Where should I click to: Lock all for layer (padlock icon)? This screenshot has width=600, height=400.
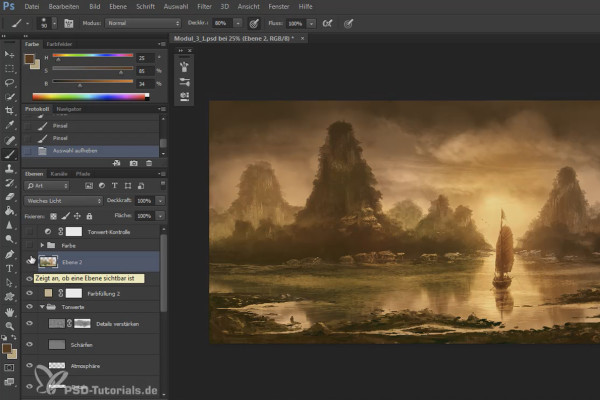[x=89, y=216]
